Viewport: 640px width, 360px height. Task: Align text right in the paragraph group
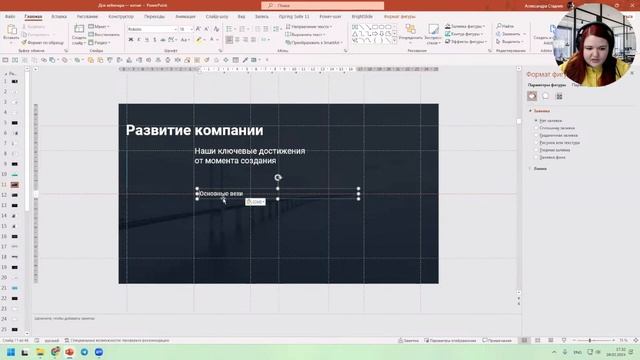click(x=245, y=40)
